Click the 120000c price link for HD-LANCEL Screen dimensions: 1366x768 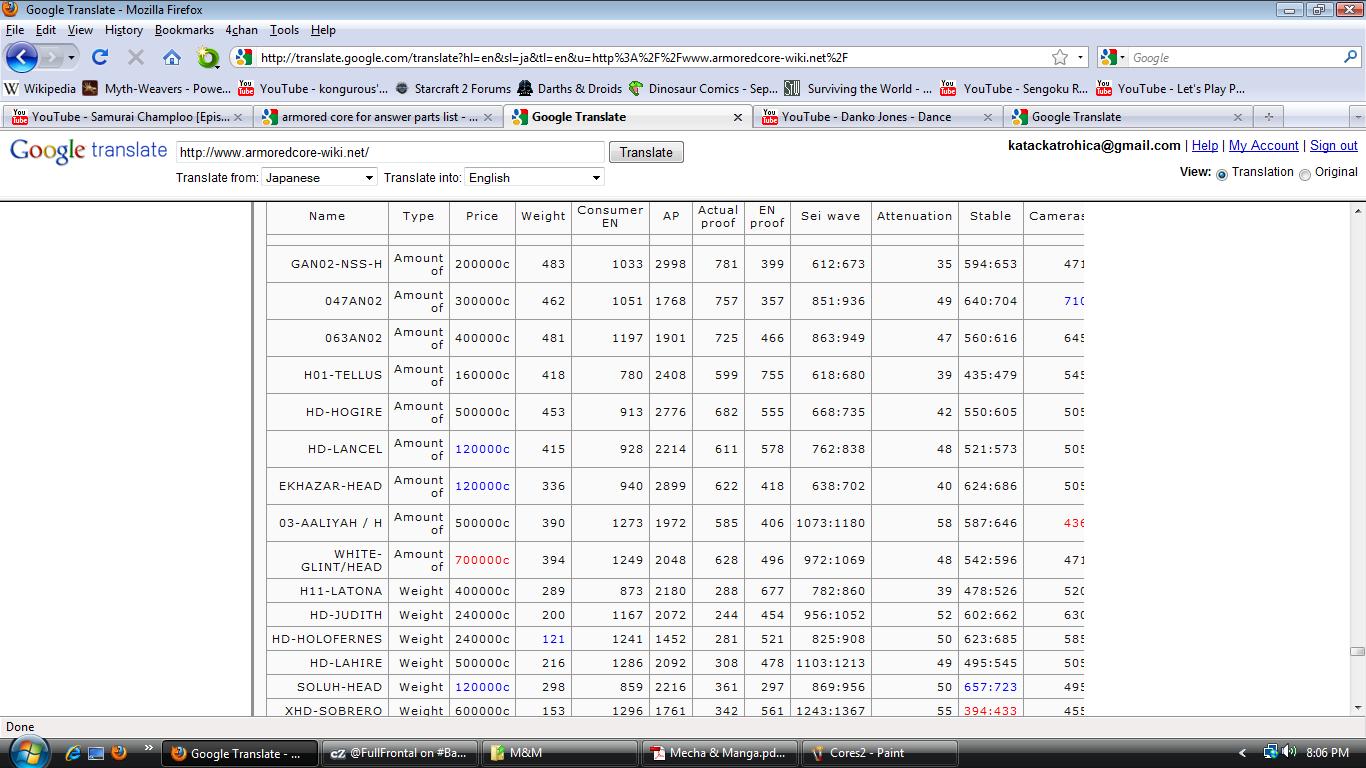pyautogui.click(x=482, y=449)
